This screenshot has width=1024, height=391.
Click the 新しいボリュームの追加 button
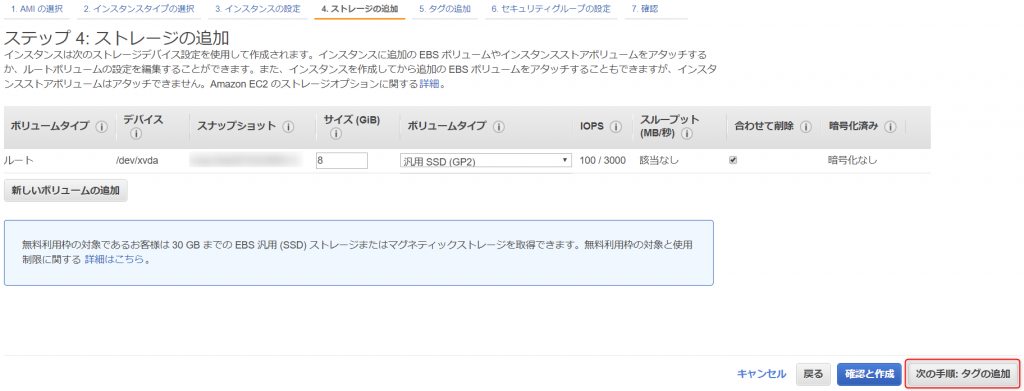[65, 191]
